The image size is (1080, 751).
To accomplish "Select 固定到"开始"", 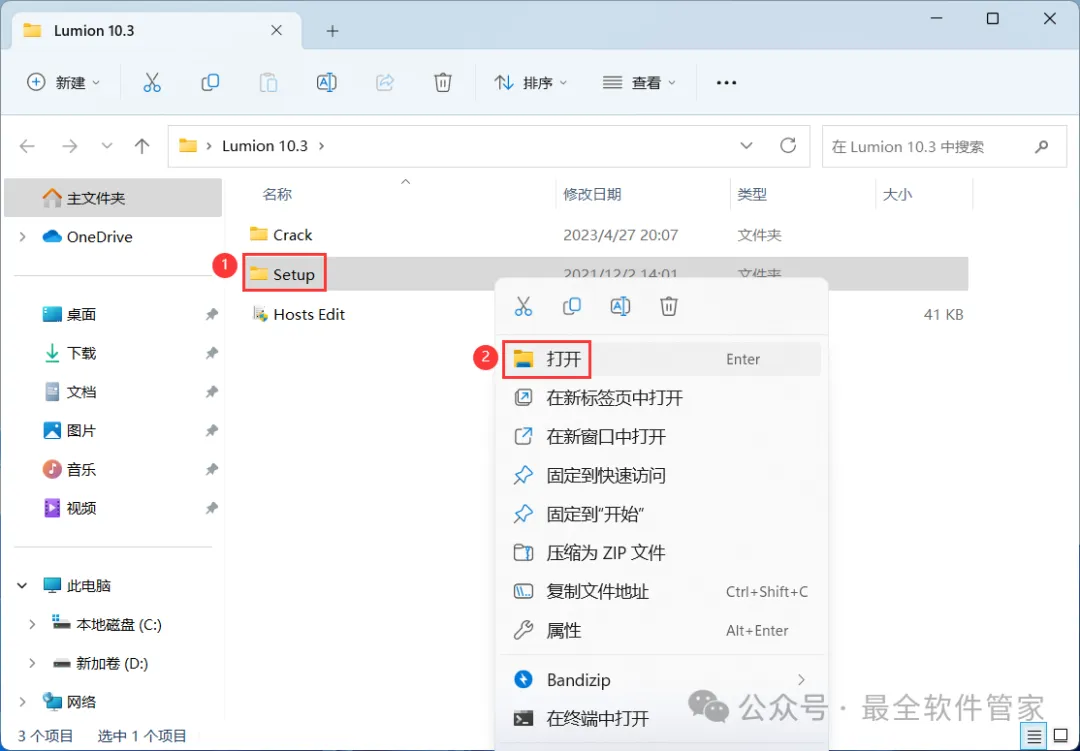I will pyautogui.click(x=661, y=514).
